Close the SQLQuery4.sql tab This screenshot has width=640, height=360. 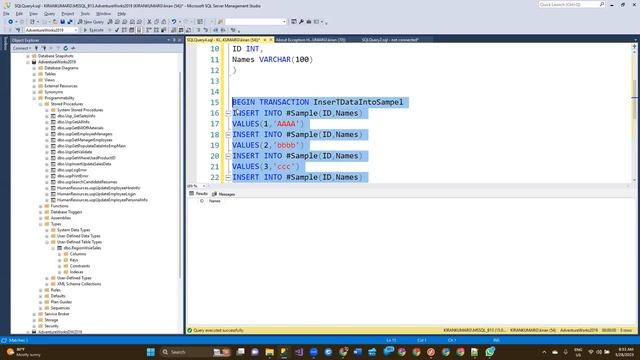(271, 40)
